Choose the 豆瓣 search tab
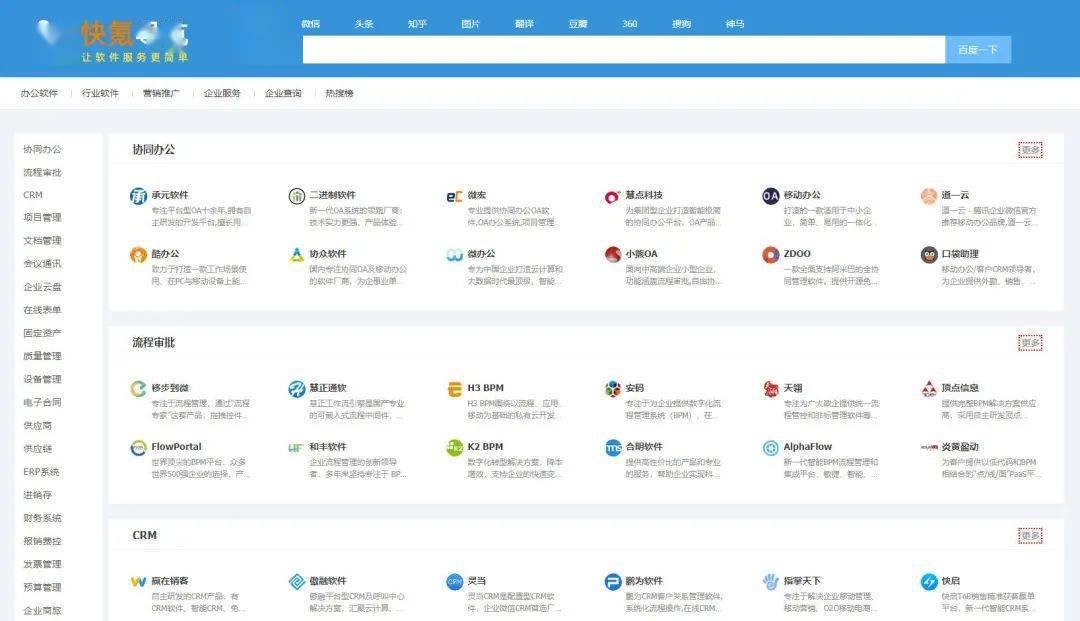1080x621 pixels. click(x=578, y=24)
